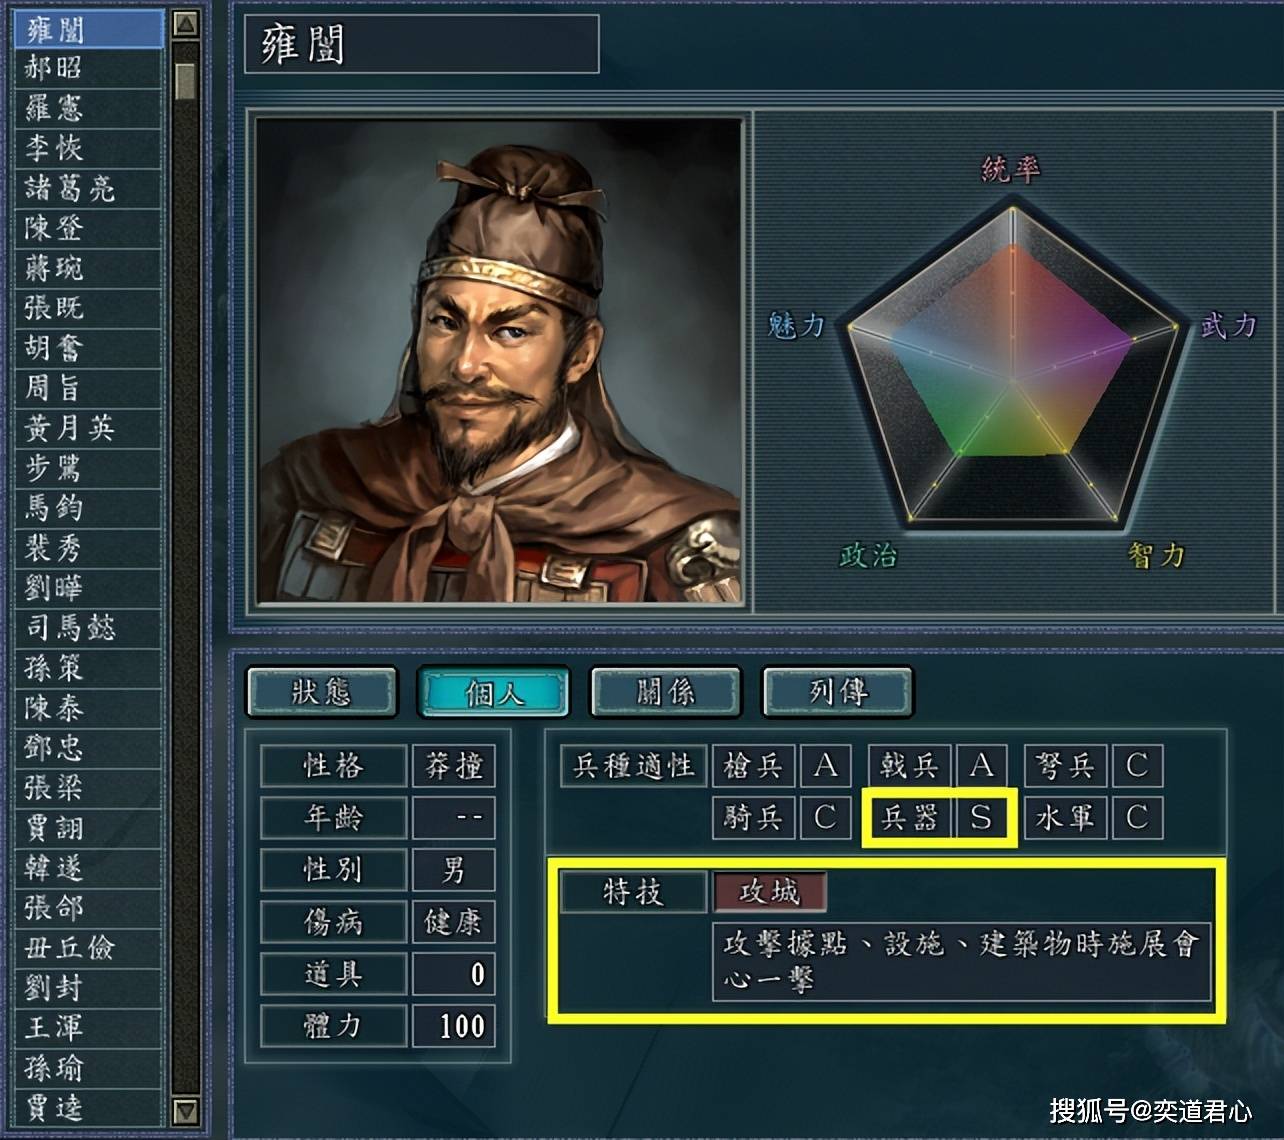Select the 攻城 special skill badge

point(769,891)
